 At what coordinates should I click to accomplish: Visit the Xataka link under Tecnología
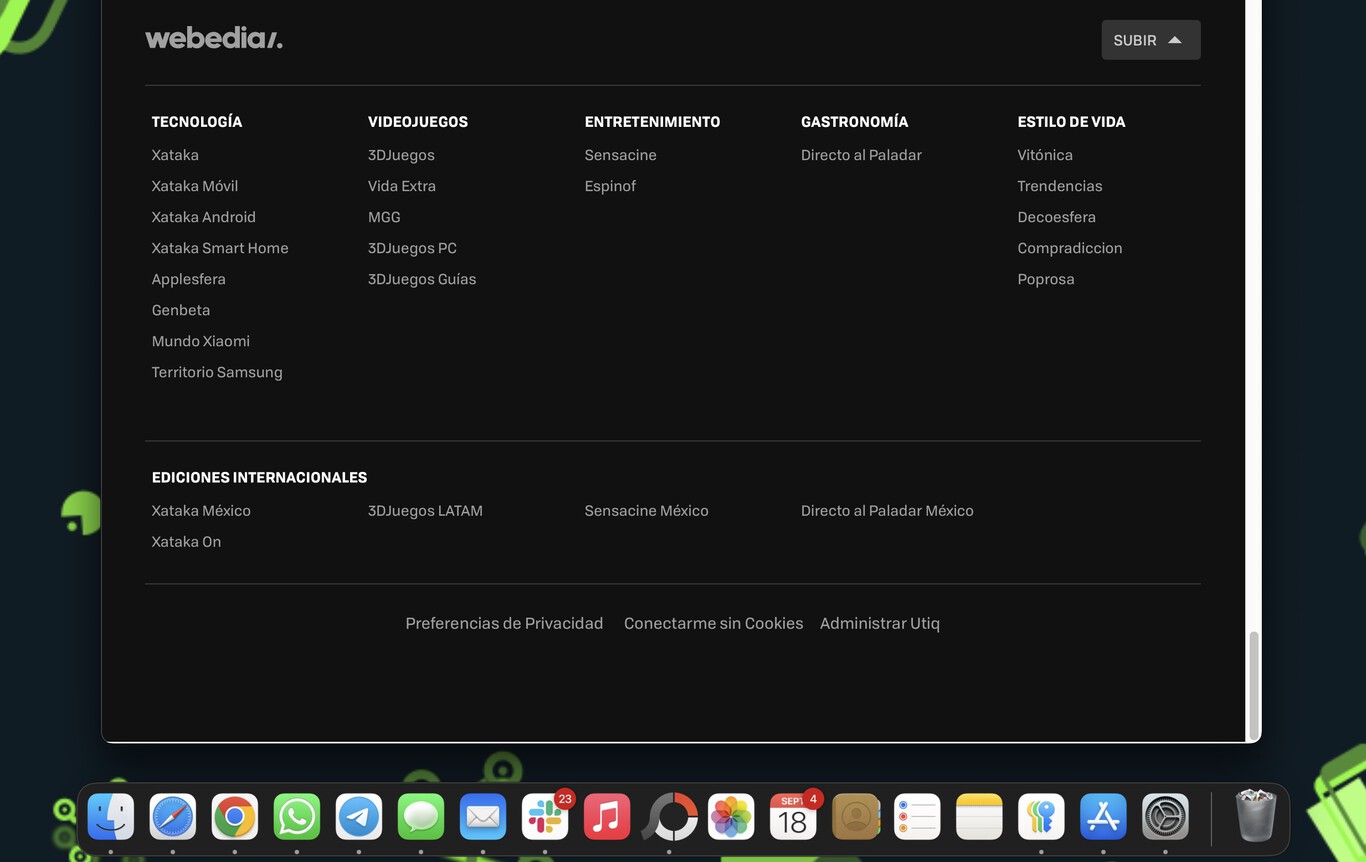tap(175, 155)
